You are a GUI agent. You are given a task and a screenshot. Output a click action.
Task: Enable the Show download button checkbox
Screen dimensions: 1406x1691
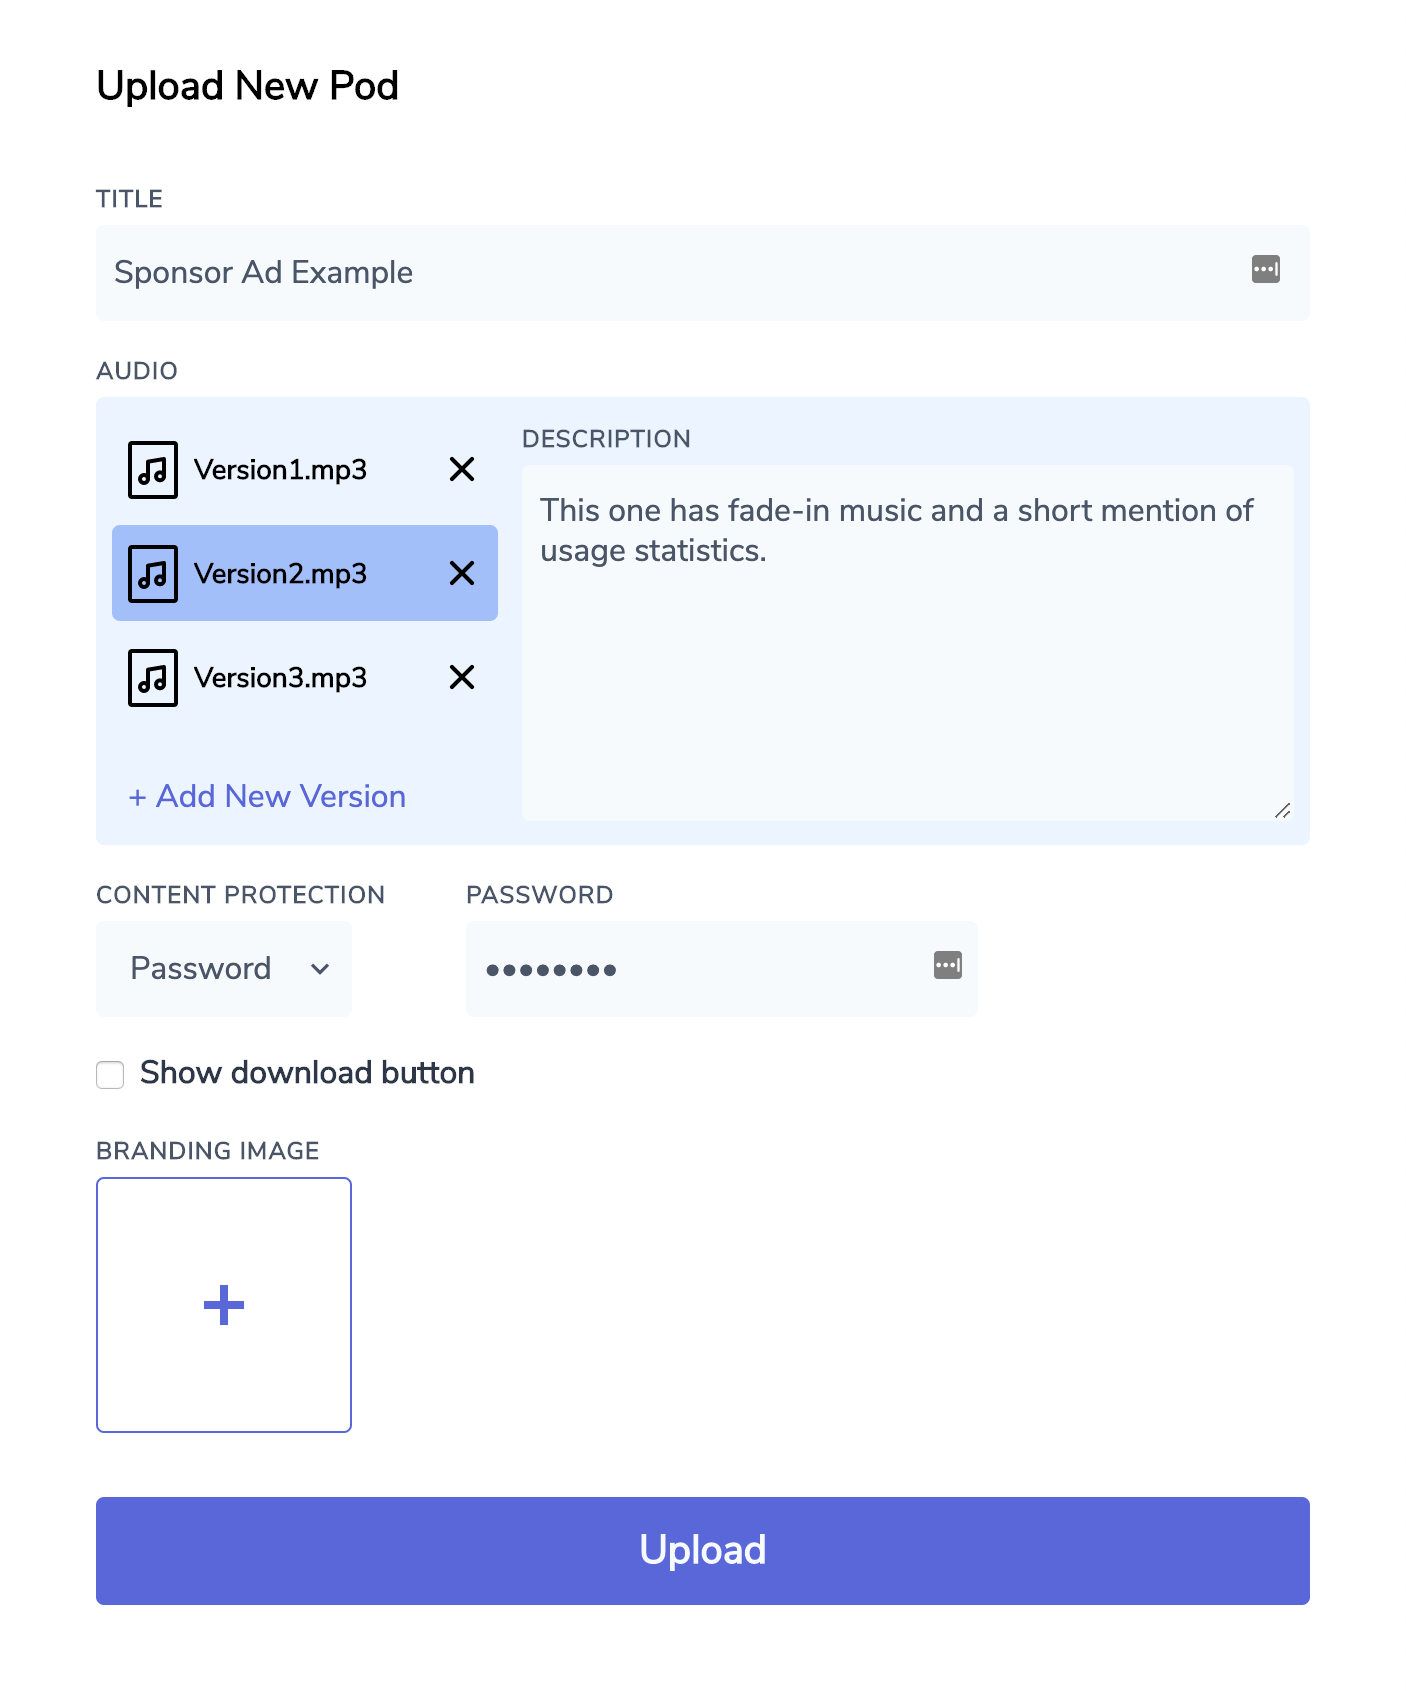click(110, 1075)
